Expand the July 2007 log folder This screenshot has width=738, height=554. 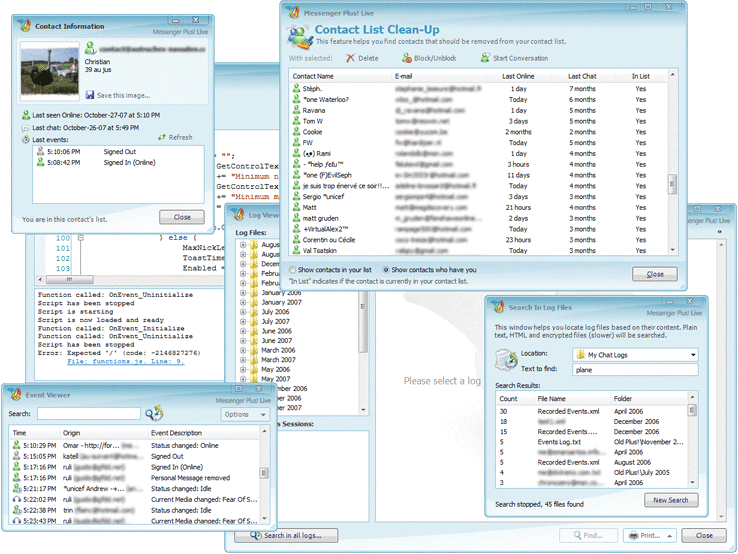(x=243, y=321)
